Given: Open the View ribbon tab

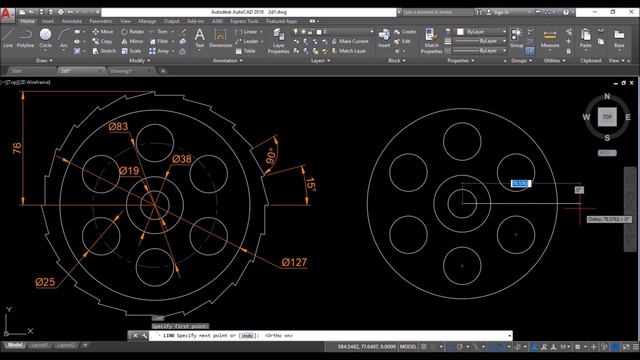Looking at the screenshot, I should click(125, 21).
